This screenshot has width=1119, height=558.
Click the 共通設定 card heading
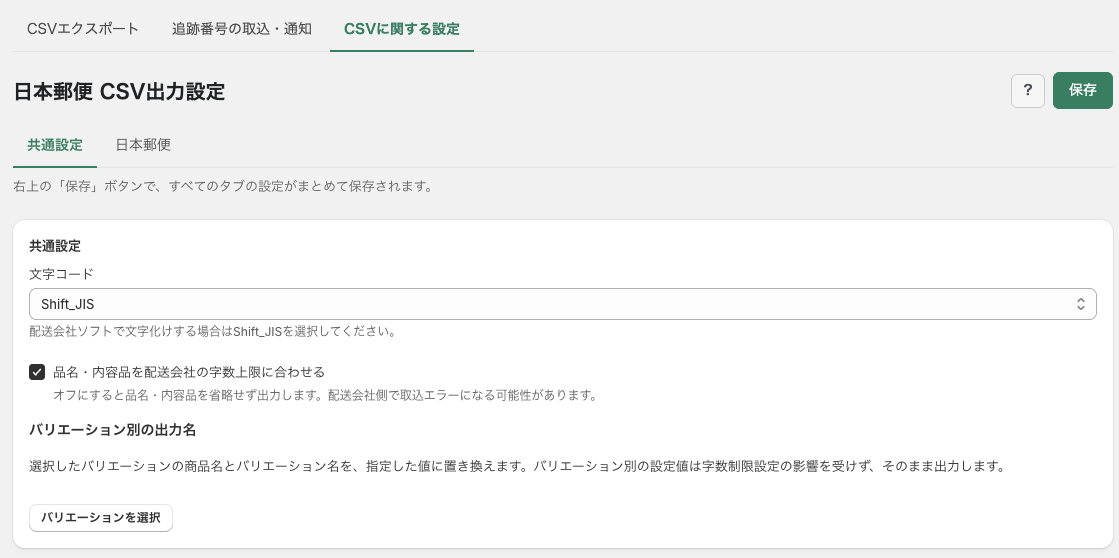55,246
